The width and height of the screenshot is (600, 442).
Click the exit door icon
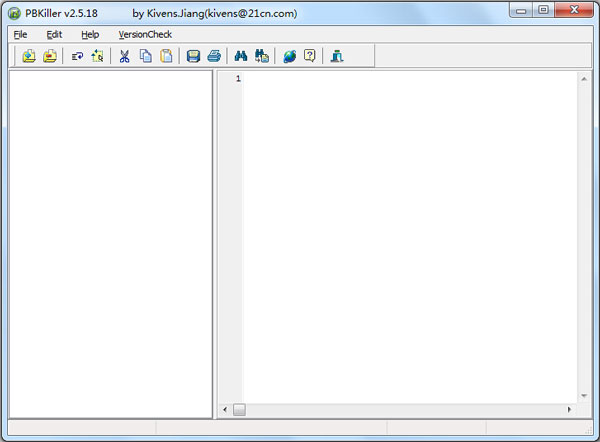pos(337,56)
